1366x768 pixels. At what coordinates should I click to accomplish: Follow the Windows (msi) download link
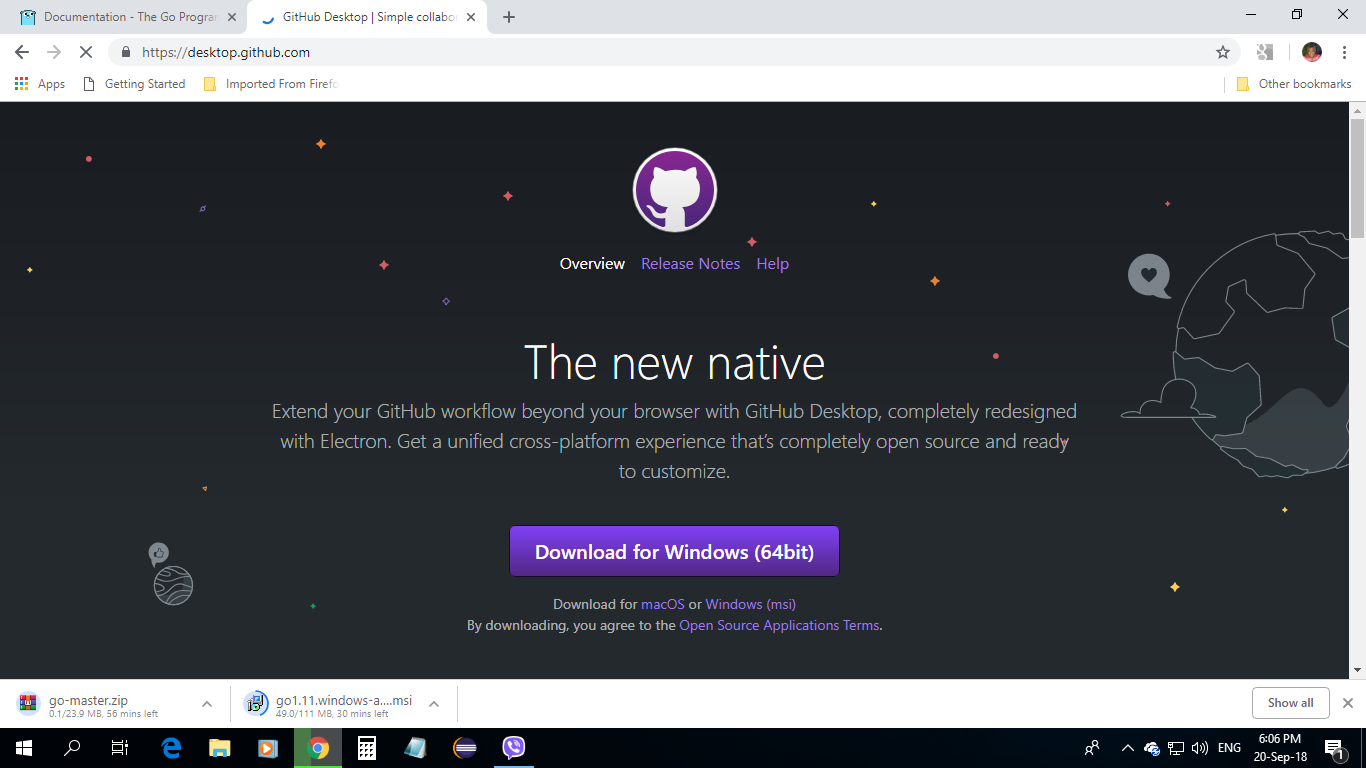pyautogui.click(x=750, y=604)
